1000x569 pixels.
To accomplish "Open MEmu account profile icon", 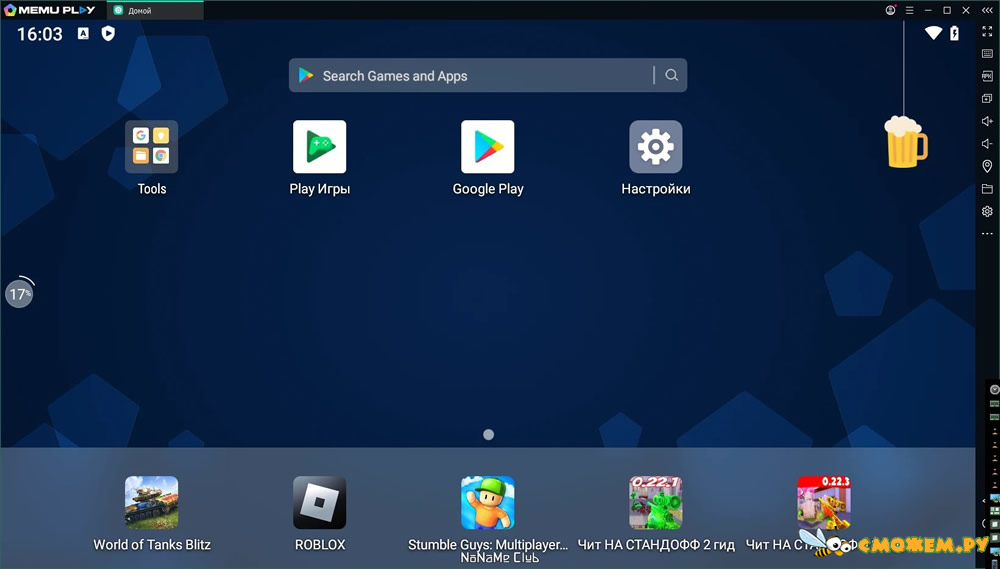I will [891, 10].
